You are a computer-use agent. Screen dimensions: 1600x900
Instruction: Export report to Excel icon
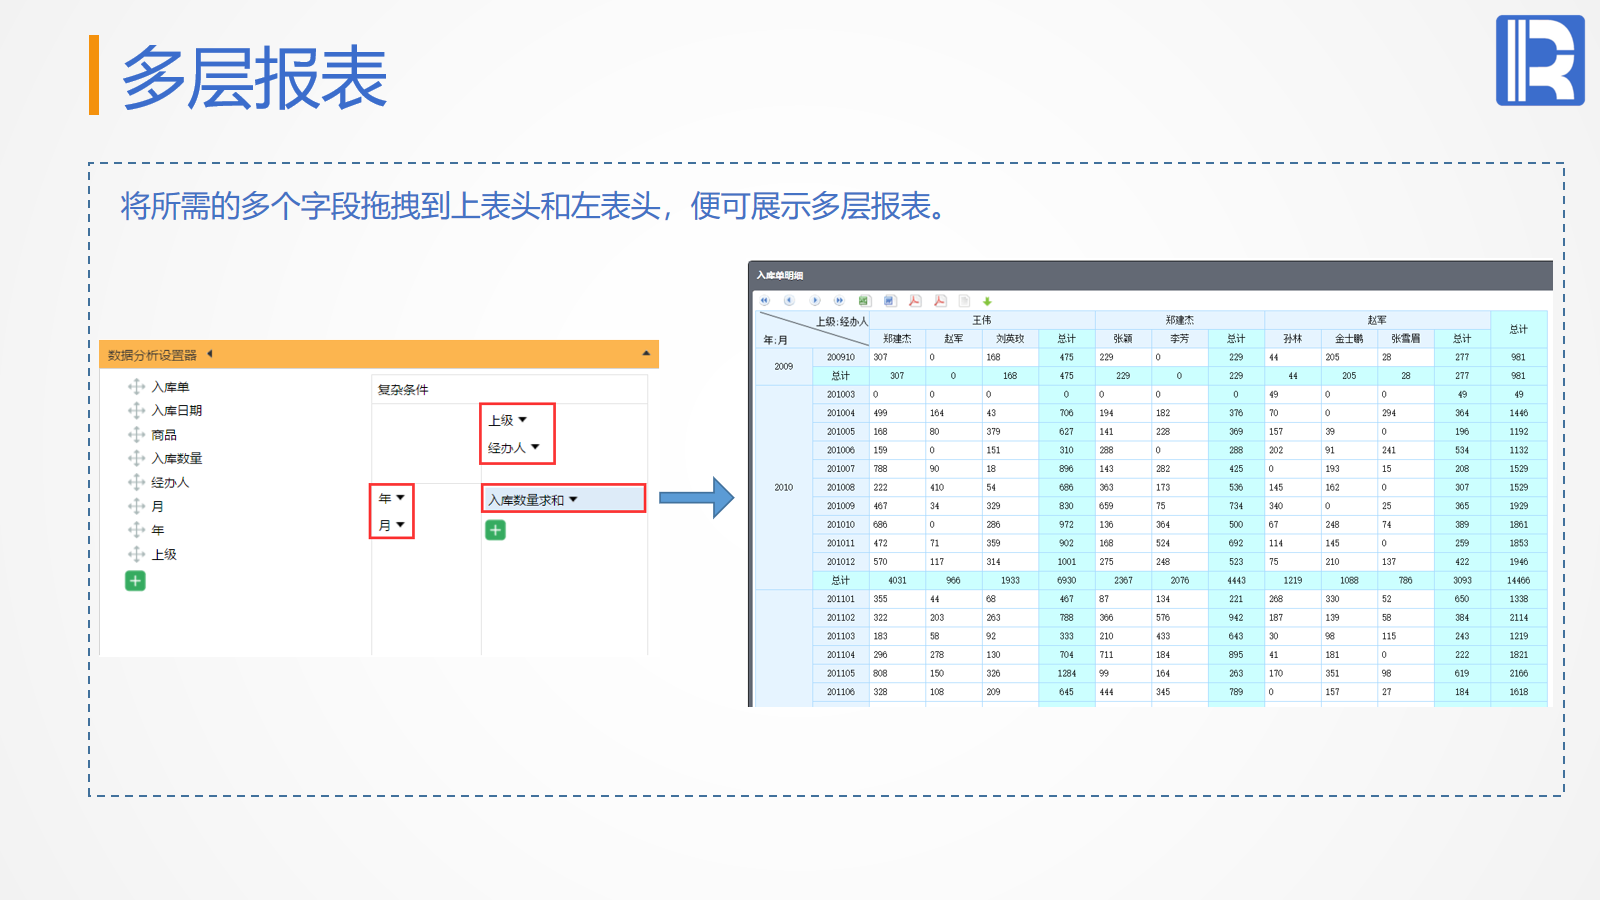click(x=864, y=301)
